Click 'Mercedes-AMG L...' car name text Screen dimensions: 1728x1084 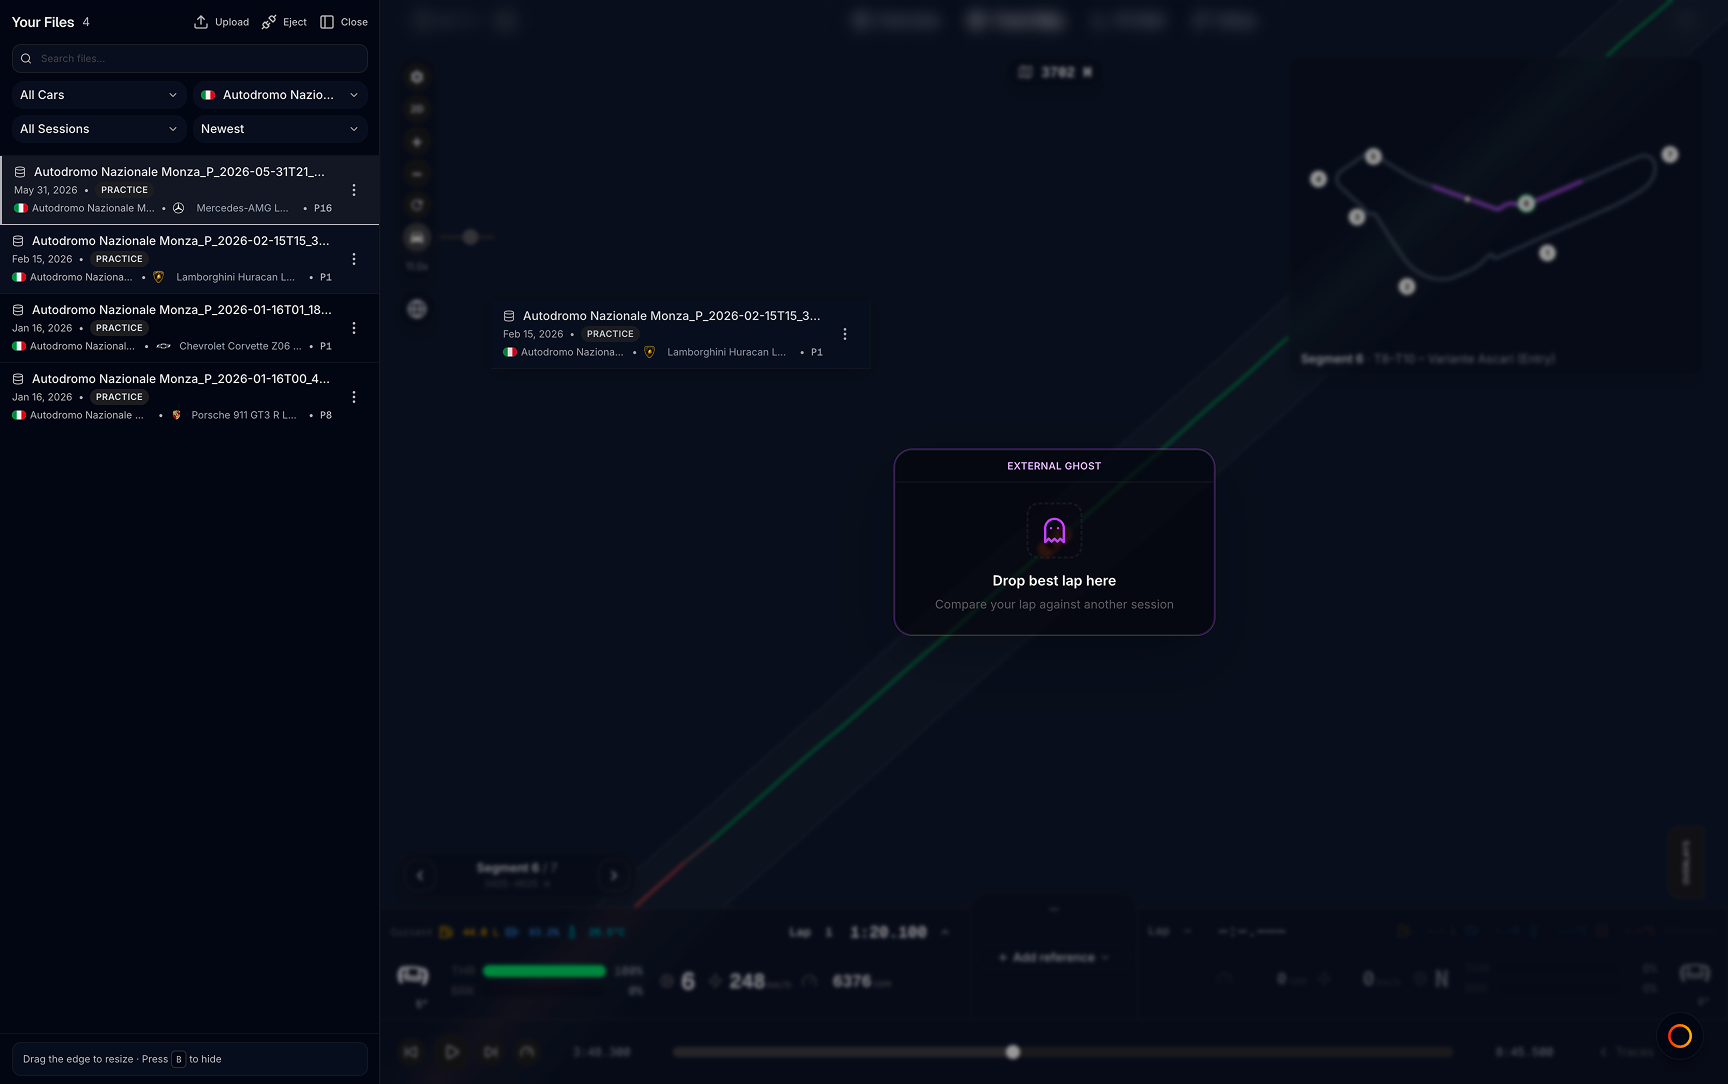coord(242,208)
